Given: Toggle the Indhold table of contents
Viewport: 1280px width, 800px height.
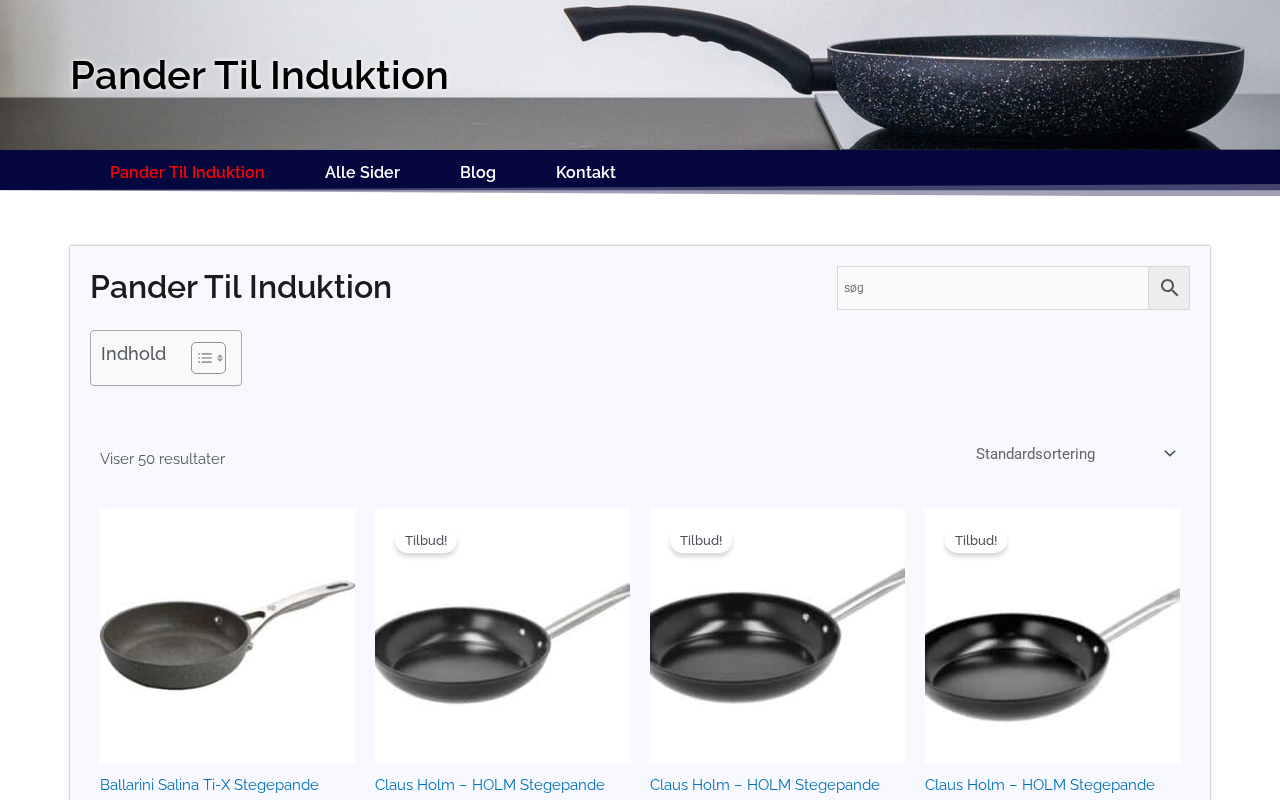Looking at the screenshot, I should pyautogui.click(x=208, y=358).
